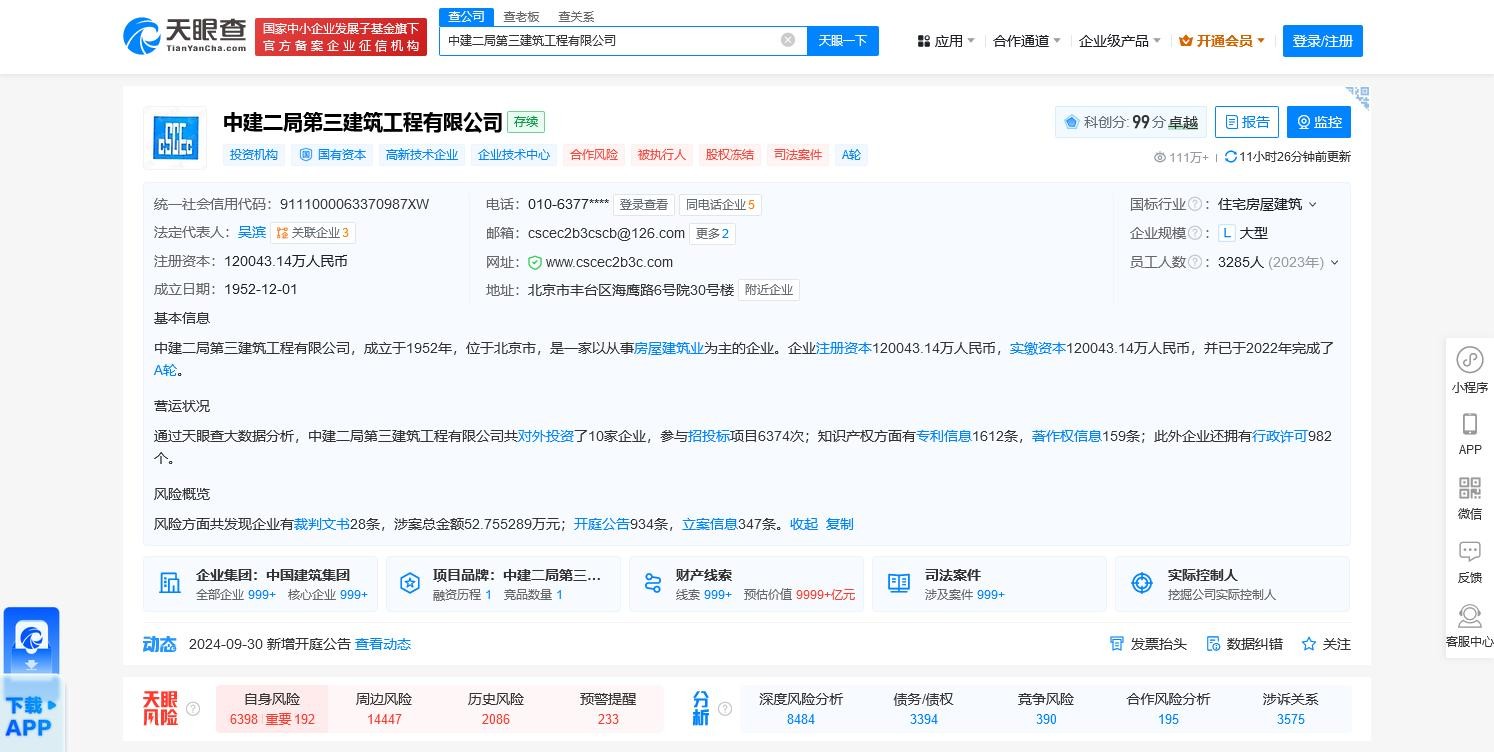Open the WeChat QR code (微信) icon
The height and width of the screenshot is (752, 1494).
(1469, 489)
